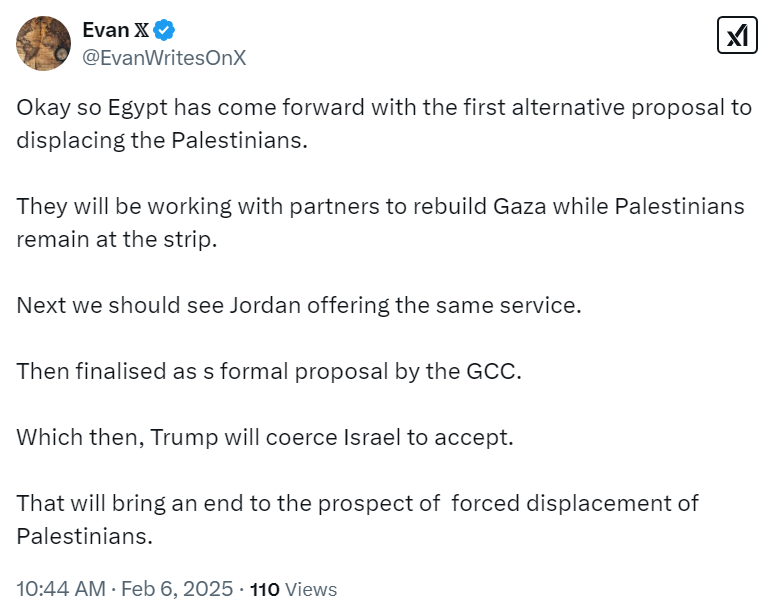Click the word "GCC" in the post

pyautogui.click(x=494, y=371)
